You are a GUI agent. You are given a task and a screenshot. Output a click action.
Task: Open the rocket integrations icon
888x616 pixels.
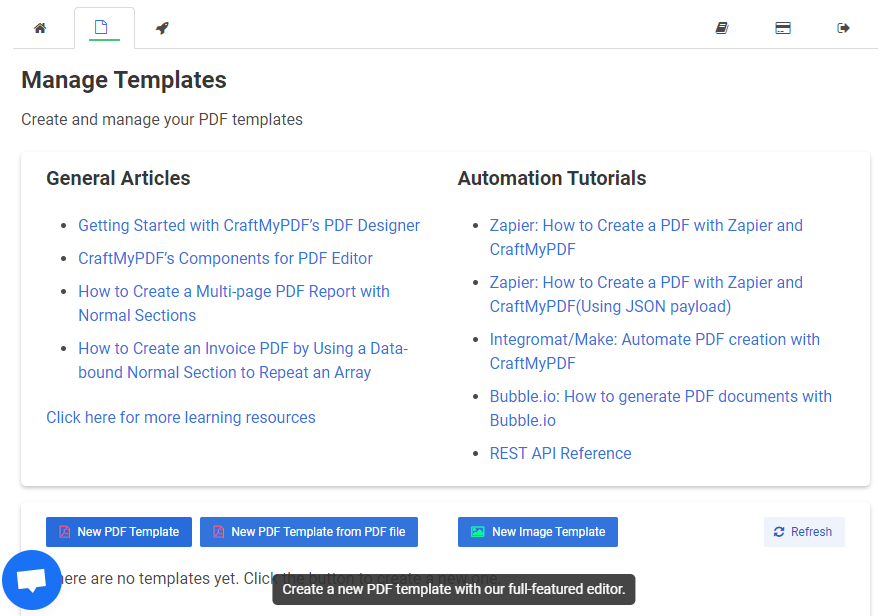[x=163, y=28]
